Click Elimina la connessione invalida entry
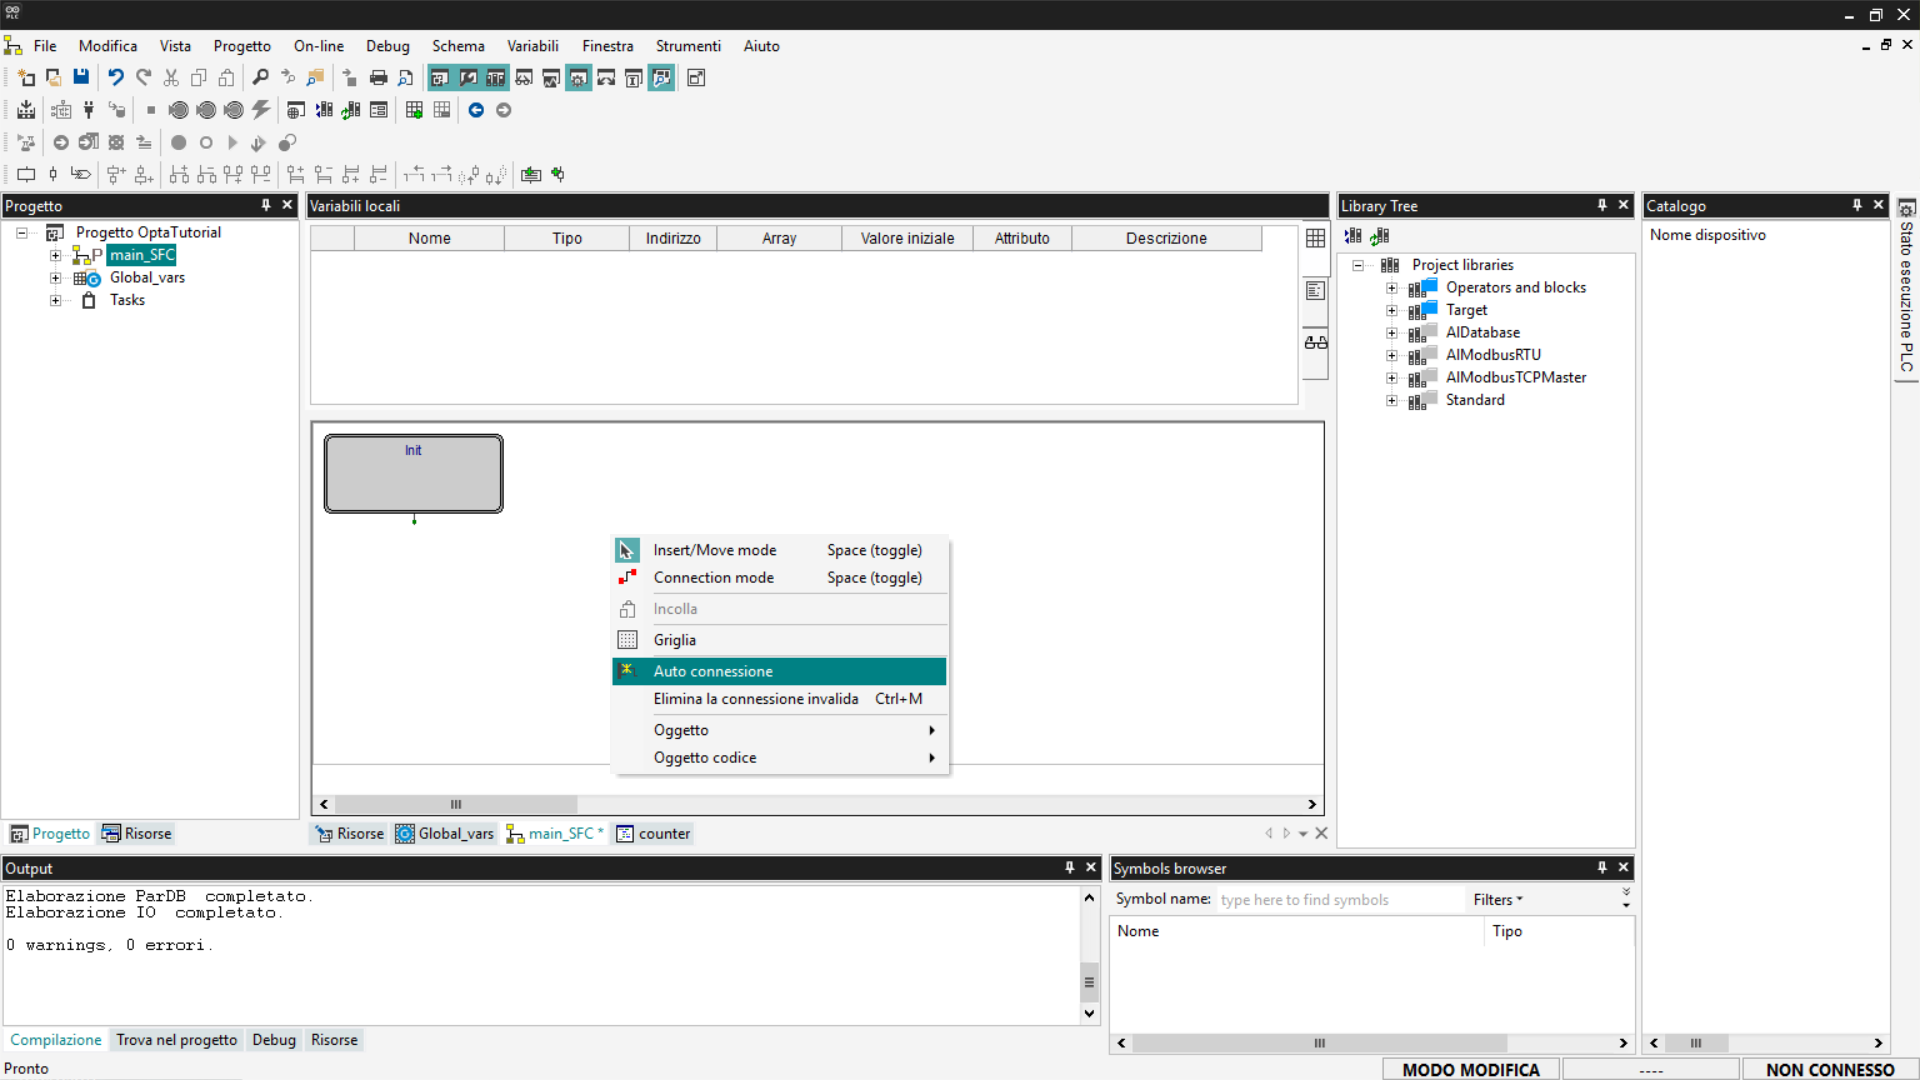1920x1080 pixels. 756,699
